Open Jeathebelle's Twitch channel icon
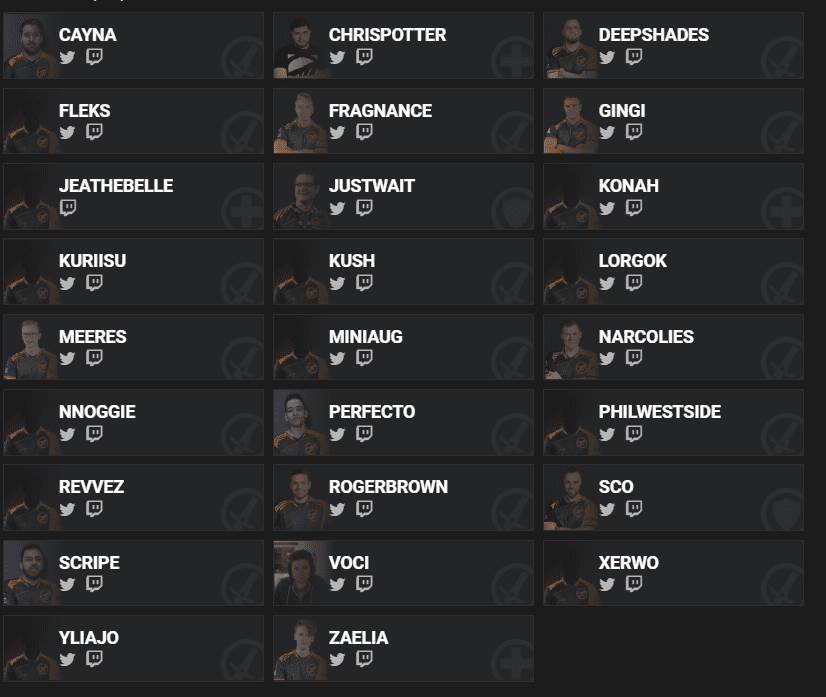 67,208
